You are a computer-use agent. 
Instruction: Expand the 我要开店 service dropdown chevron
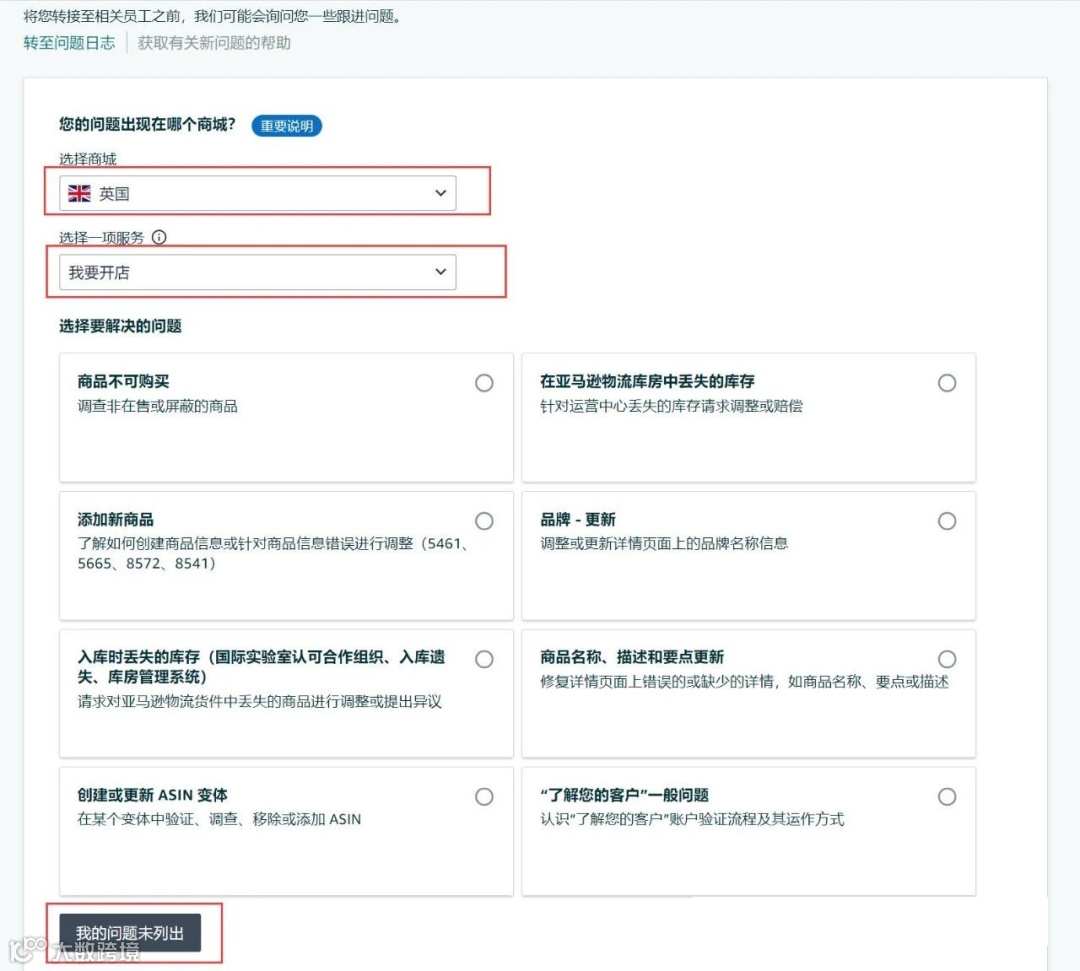[441, 272]
